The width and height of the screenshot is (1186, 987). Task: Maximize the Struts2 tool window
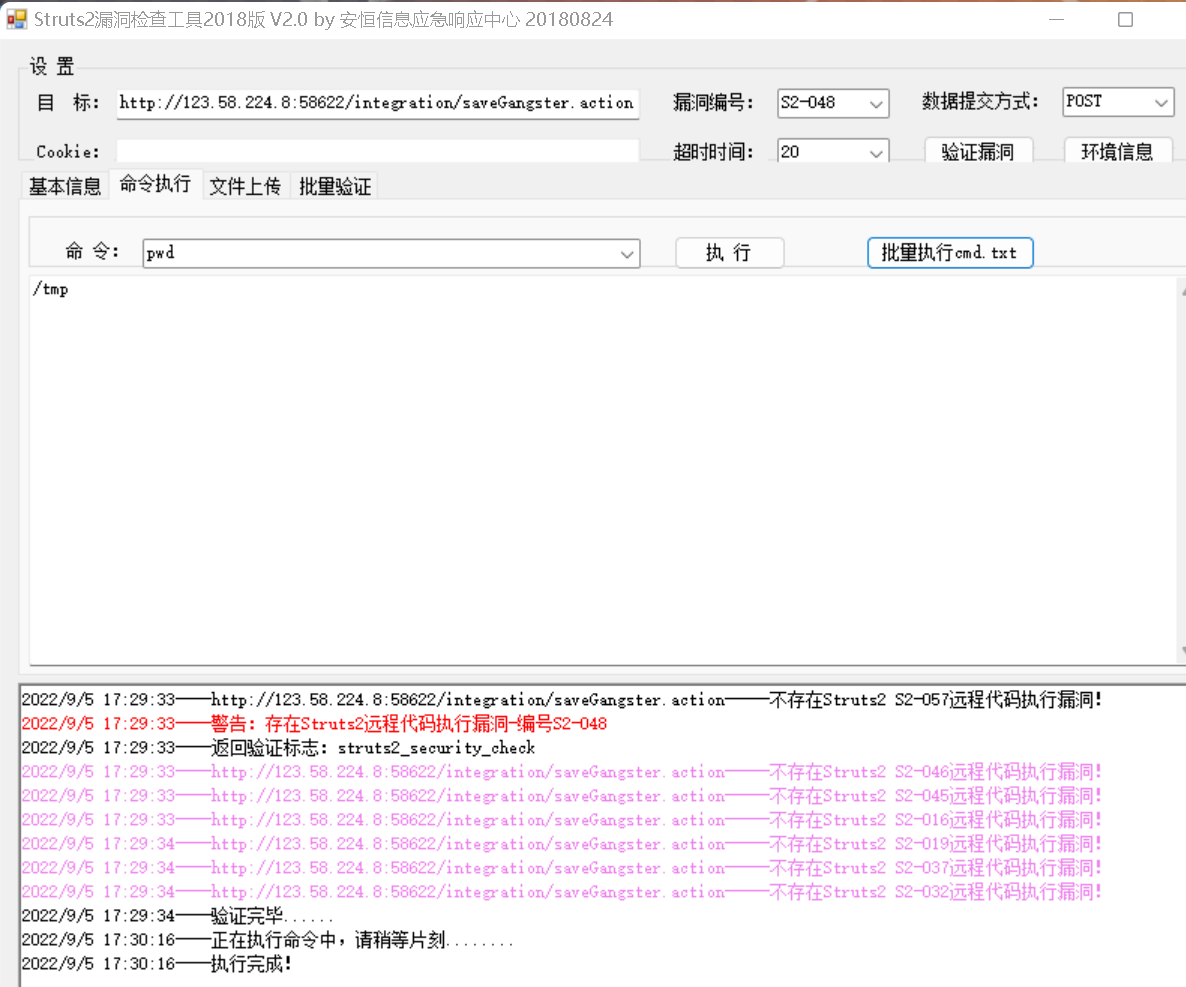coord(1125,20)
